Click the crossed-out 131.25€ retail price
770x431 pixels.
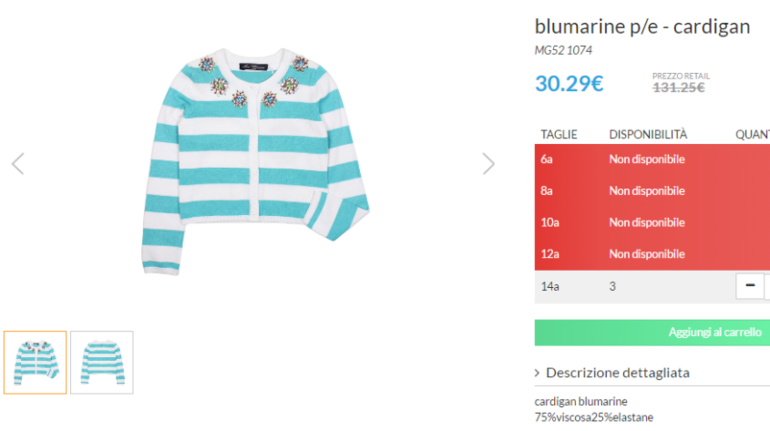(679, 87)
